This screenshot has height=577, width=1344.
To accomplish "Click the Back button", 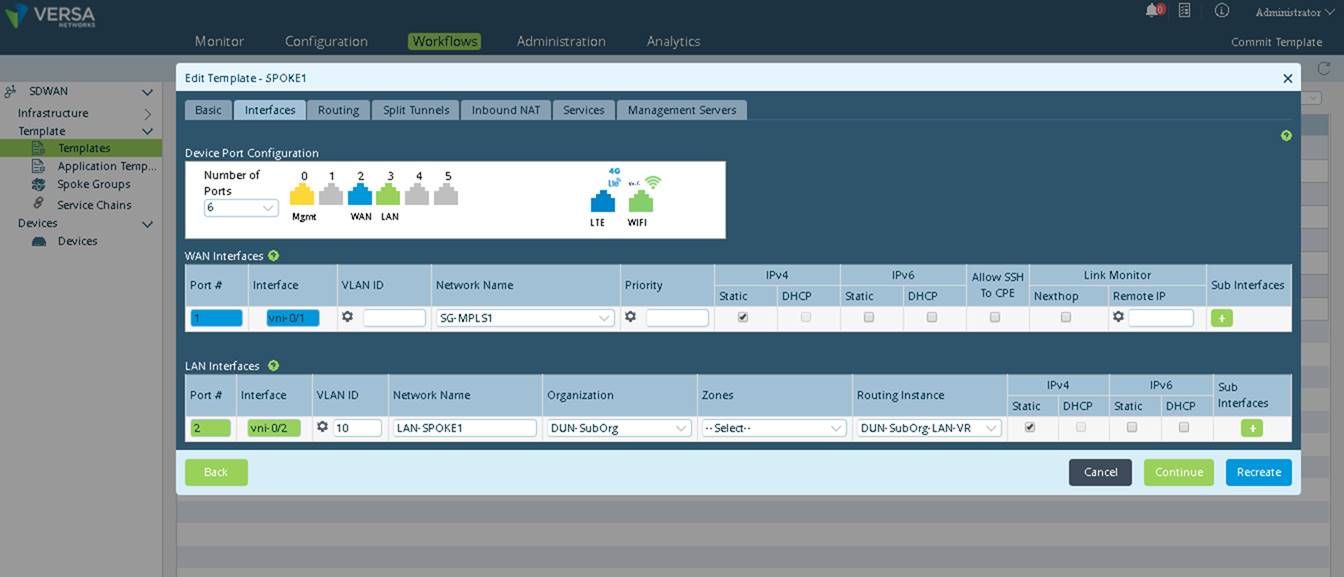I will pyautogui.click(x=216, y=472).
